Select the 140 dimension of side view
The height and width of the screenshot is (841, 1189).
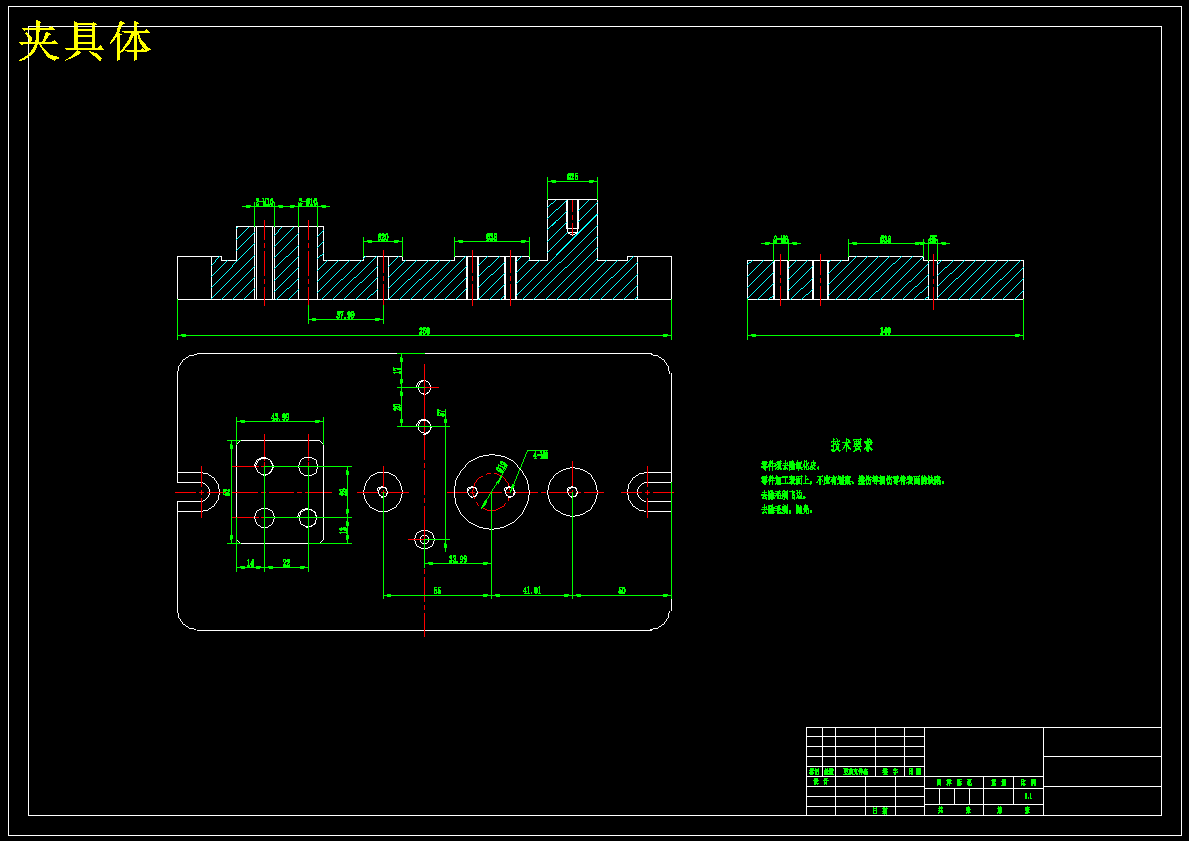(x=885, y=331)
